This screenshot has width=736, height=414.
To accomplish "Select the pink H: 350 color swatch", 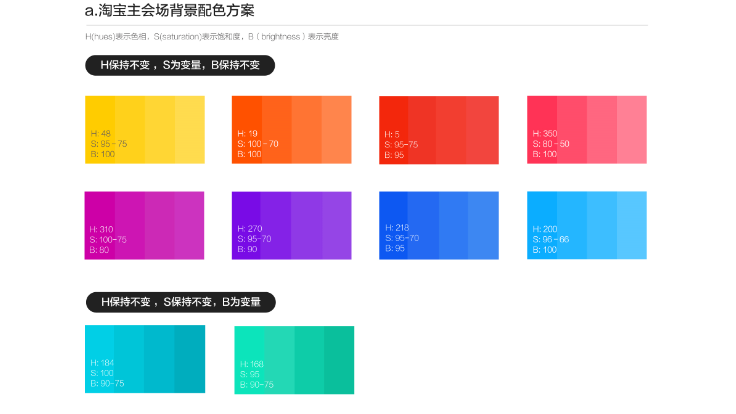I will pos(587,130).
